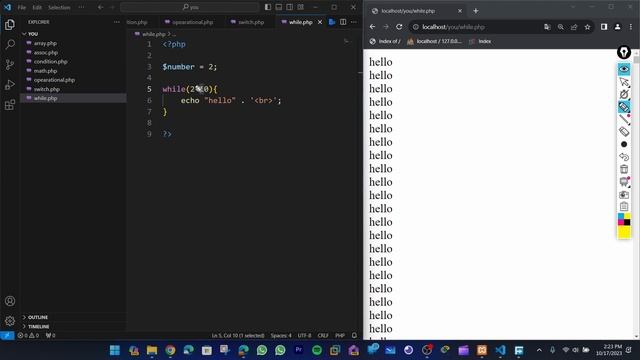Open the Accounts menu icon
Screen dimensions: 640x360
pos(10,301)
